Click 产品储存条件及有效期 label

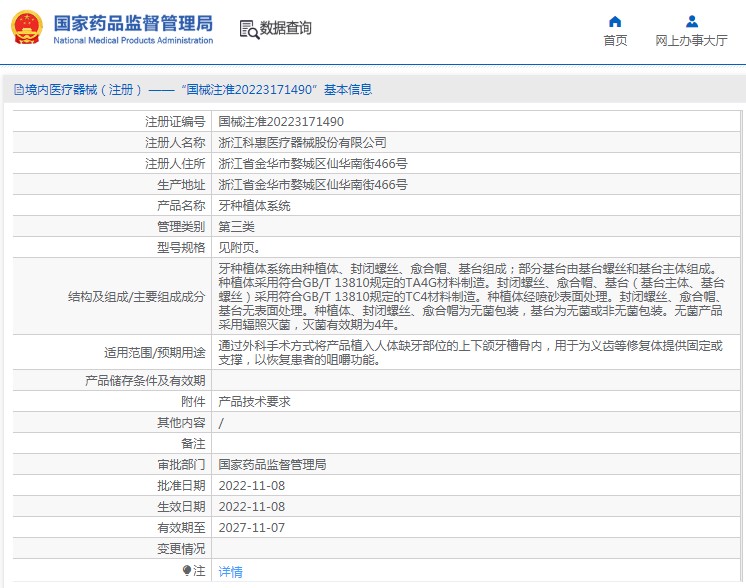(x=145, y=381)
